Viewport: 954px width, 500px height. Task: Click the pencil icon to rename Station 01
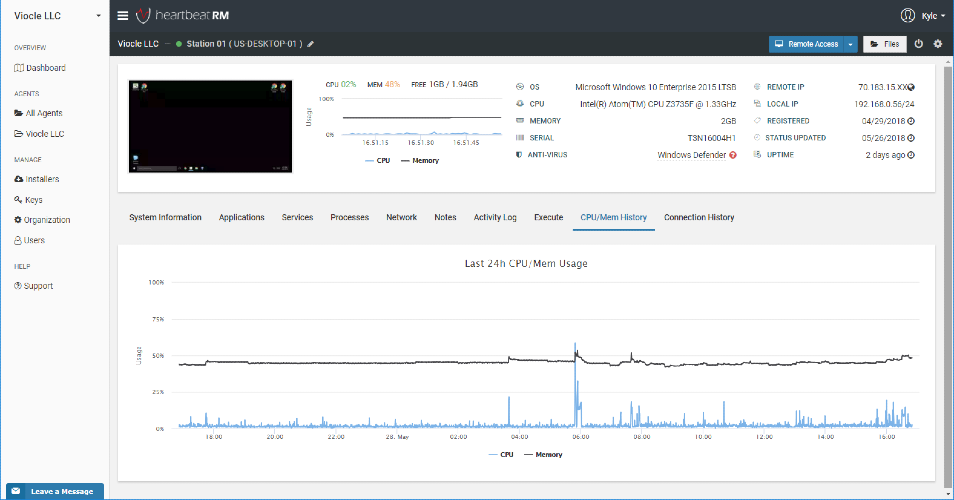click(311, 44)
